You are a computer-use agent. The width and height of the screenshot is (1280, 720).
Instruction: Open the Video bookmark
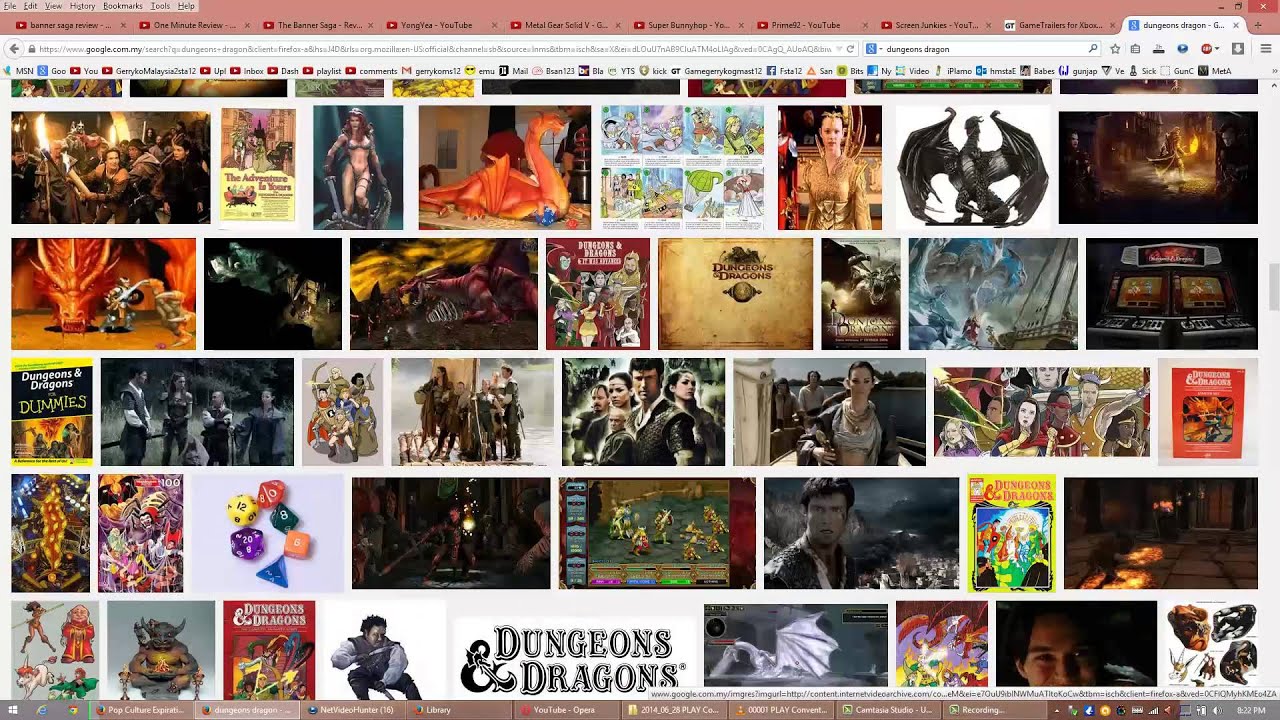[x=913, y=71]
